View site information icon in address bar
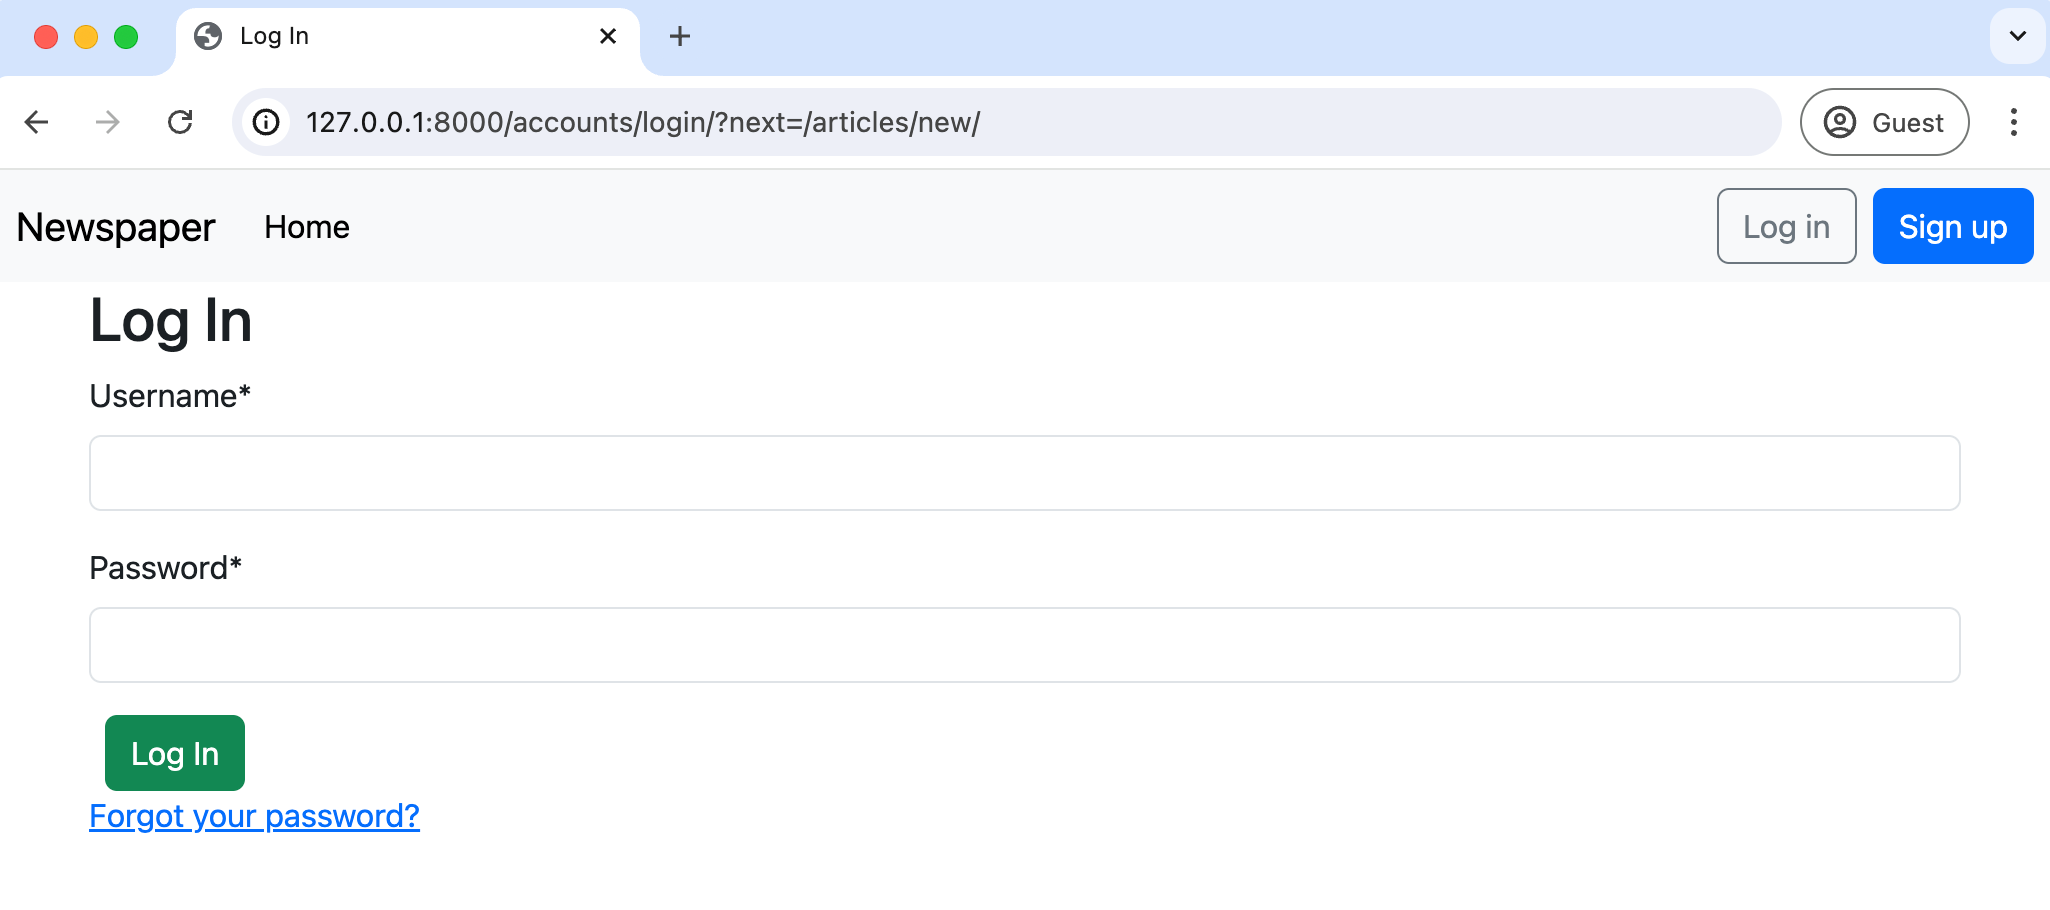 266,122
